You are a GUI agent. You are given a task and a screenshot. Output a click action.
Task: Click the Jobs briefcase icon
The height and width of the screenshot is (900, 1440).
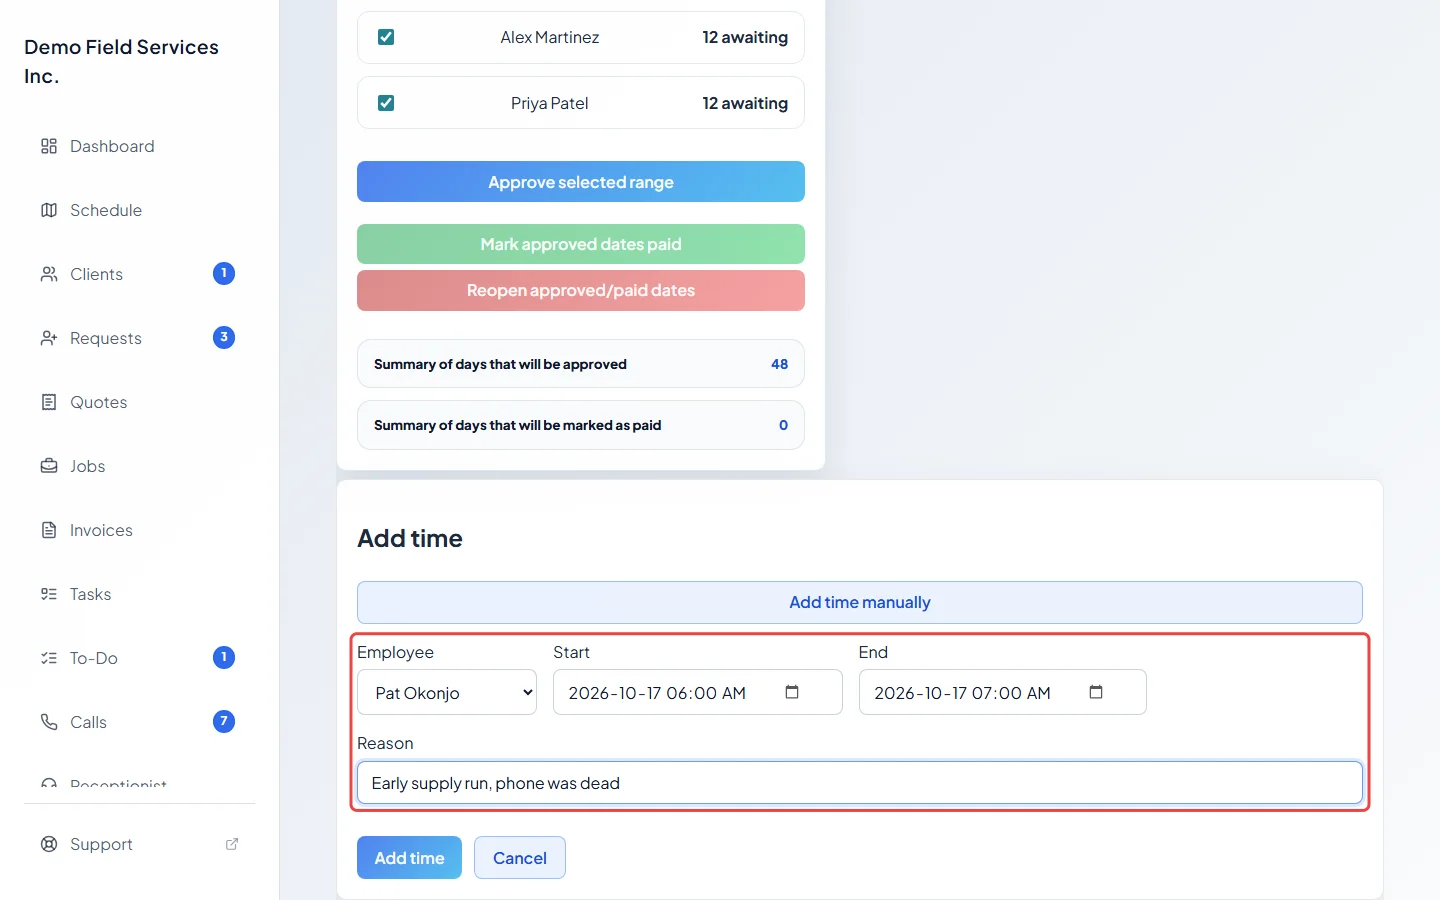[49, 466]
